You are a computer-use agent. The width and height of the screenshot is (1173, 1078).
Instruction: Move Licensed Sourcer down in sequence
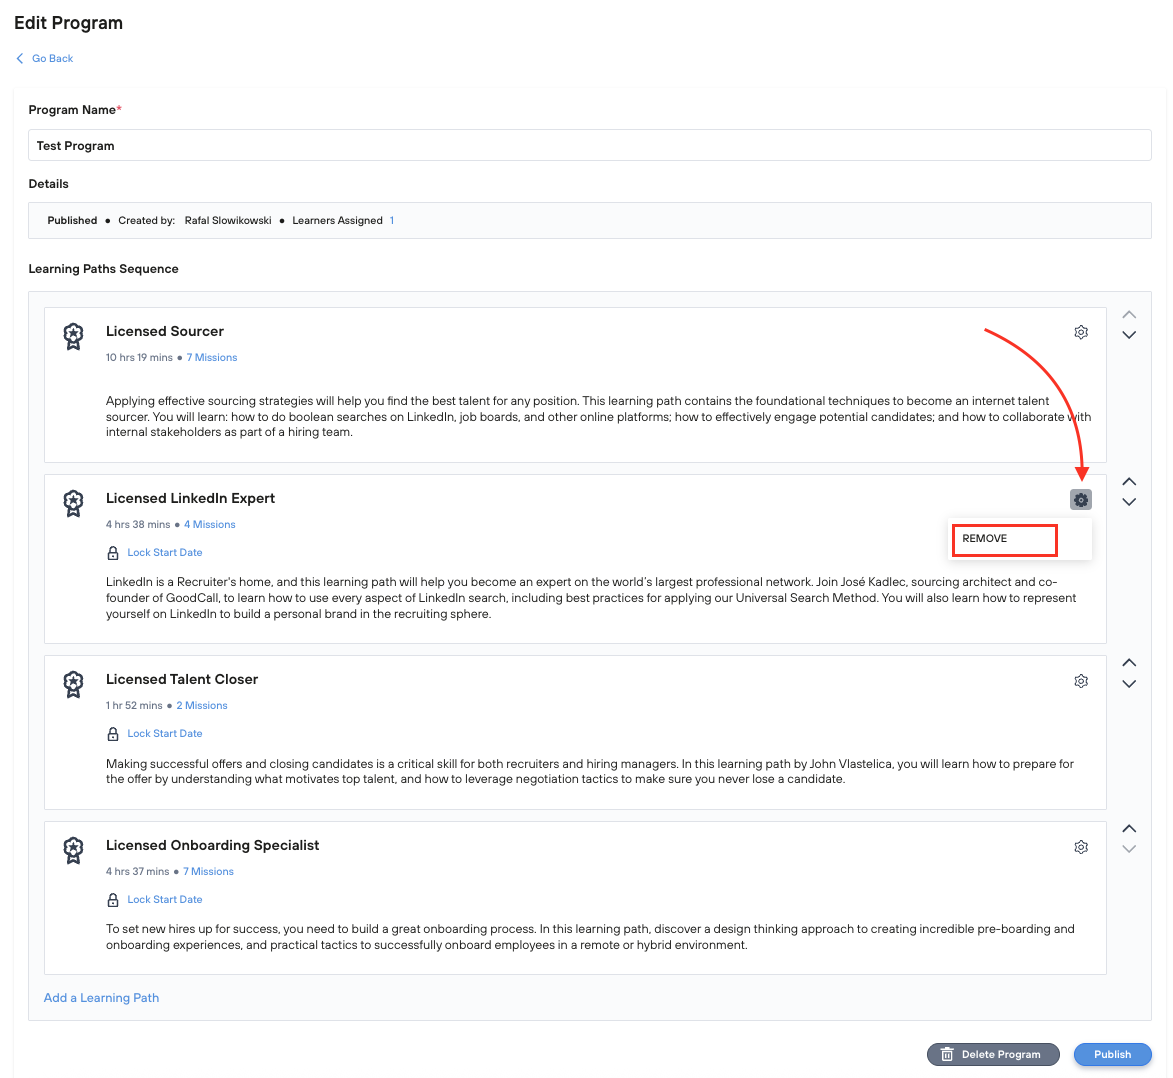1129,336
